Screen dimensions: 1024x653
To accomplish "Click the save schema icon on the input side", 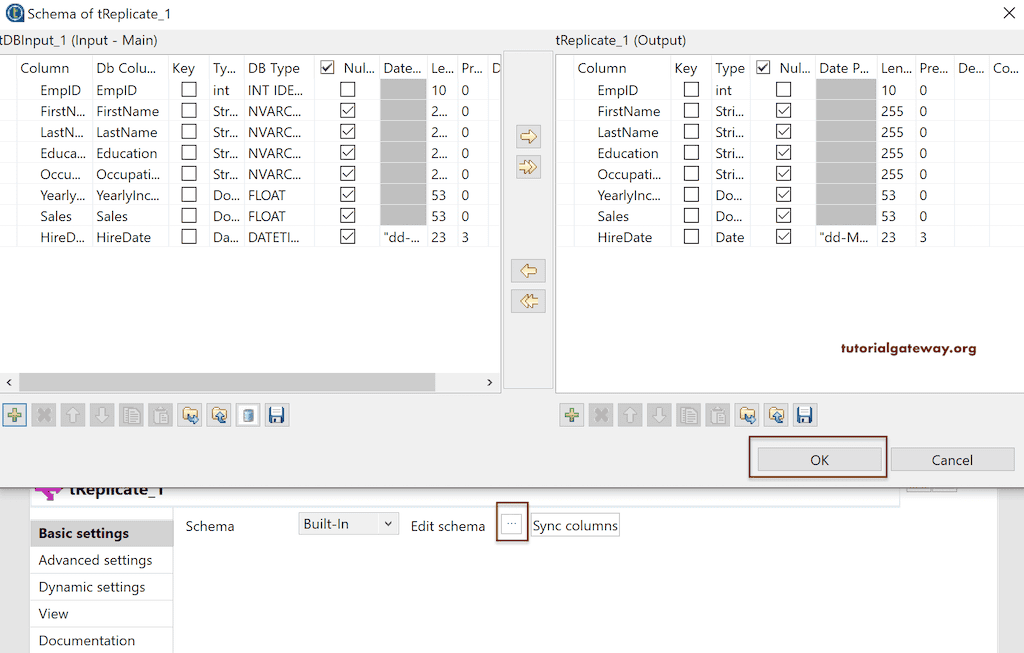I will 276,414.
